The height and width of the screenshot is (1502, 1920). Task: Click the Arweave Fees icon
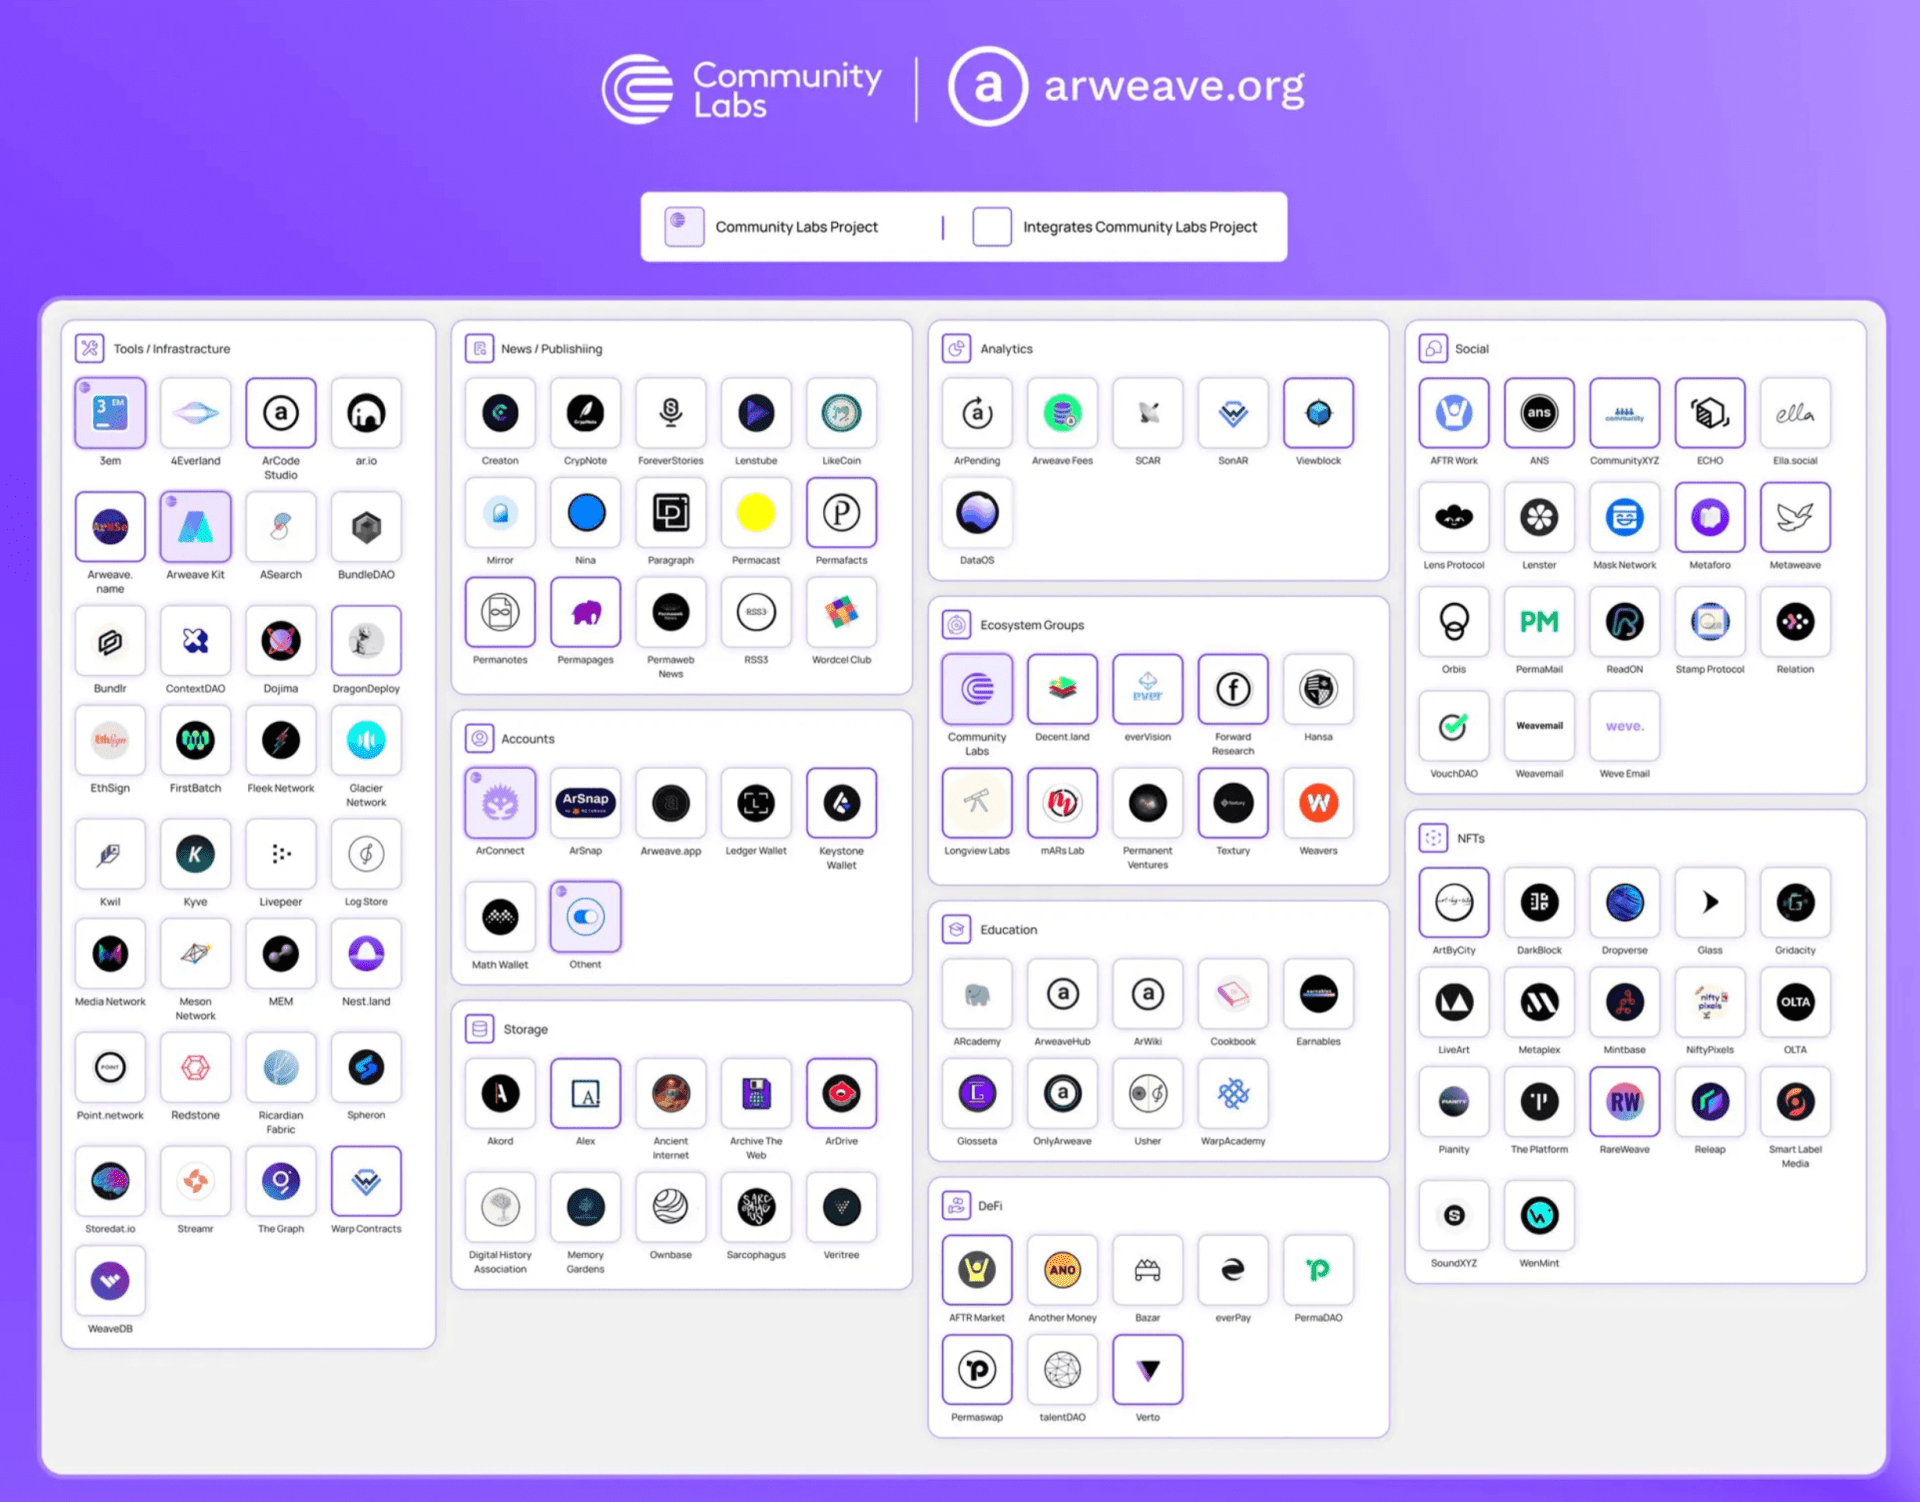(1063, 413)
